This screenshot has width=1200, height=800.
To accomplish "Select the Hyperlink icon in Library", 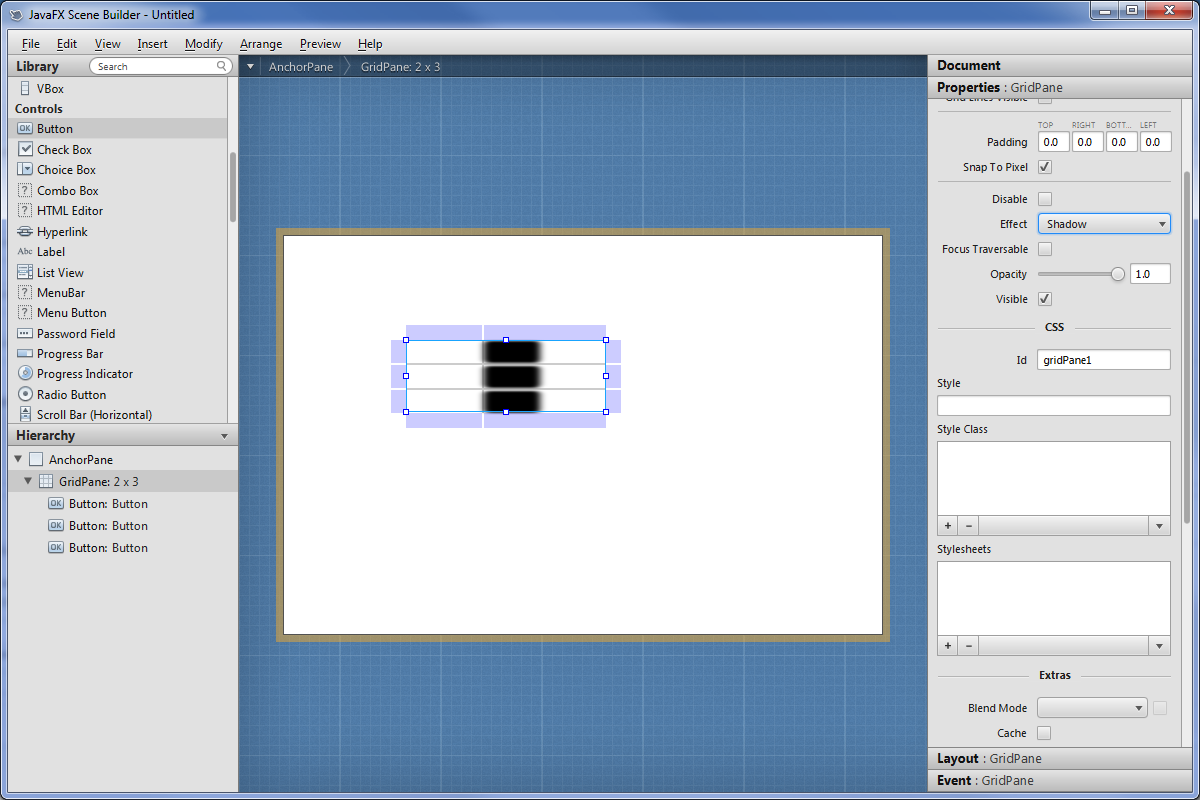I will 25,231.
